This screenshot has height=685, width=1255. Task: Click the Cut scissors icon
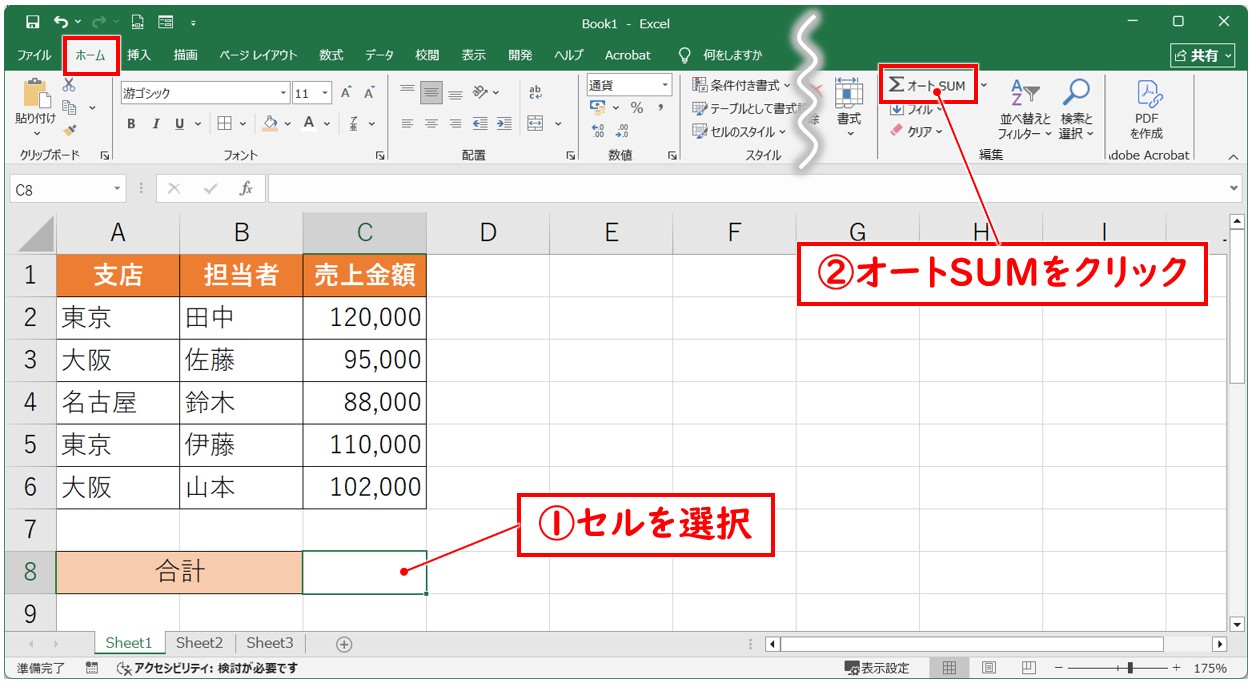pyautogui.click(x=69, y=87)
